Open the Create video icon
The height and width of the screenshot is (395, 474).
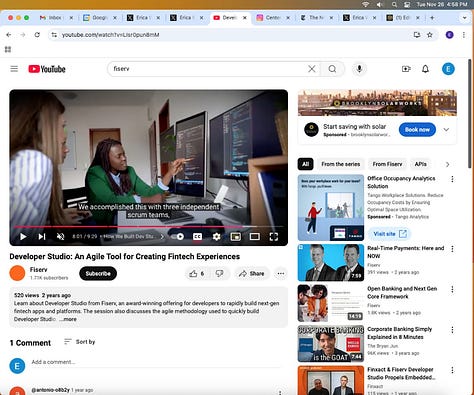(x=406, y=69)
